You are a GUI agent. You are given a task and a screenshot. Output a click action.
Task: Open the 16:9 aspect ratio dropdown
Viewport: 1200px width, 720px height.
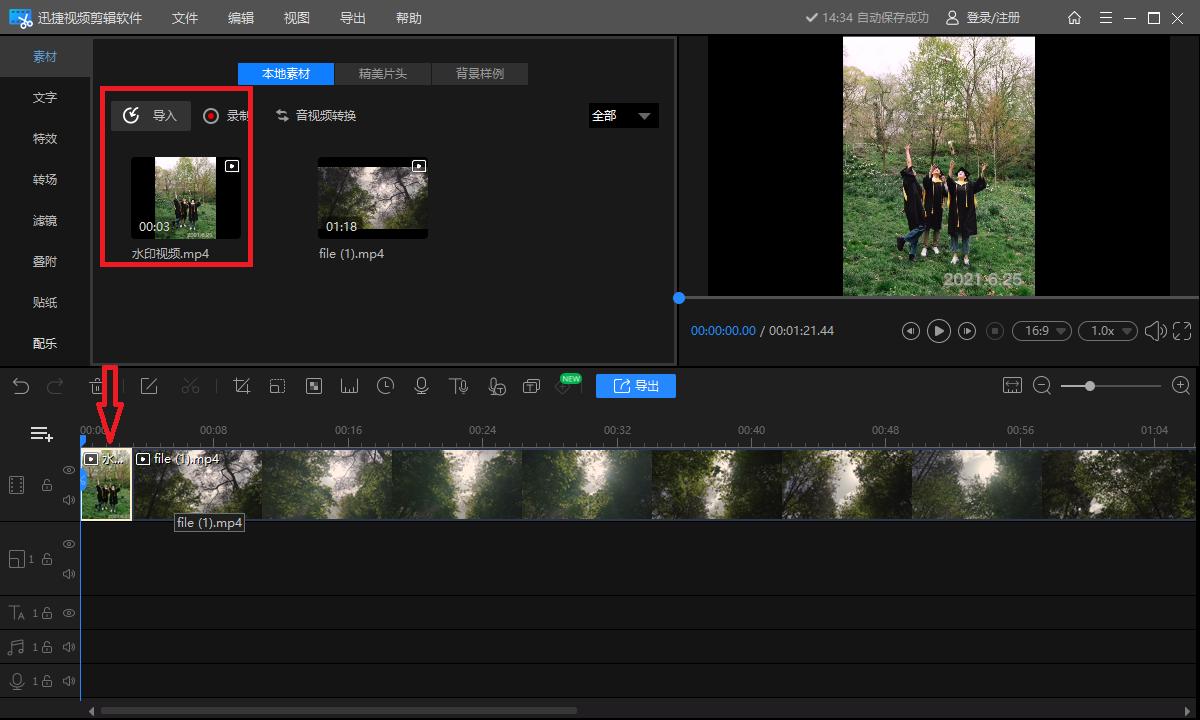tap(1041, 331)
